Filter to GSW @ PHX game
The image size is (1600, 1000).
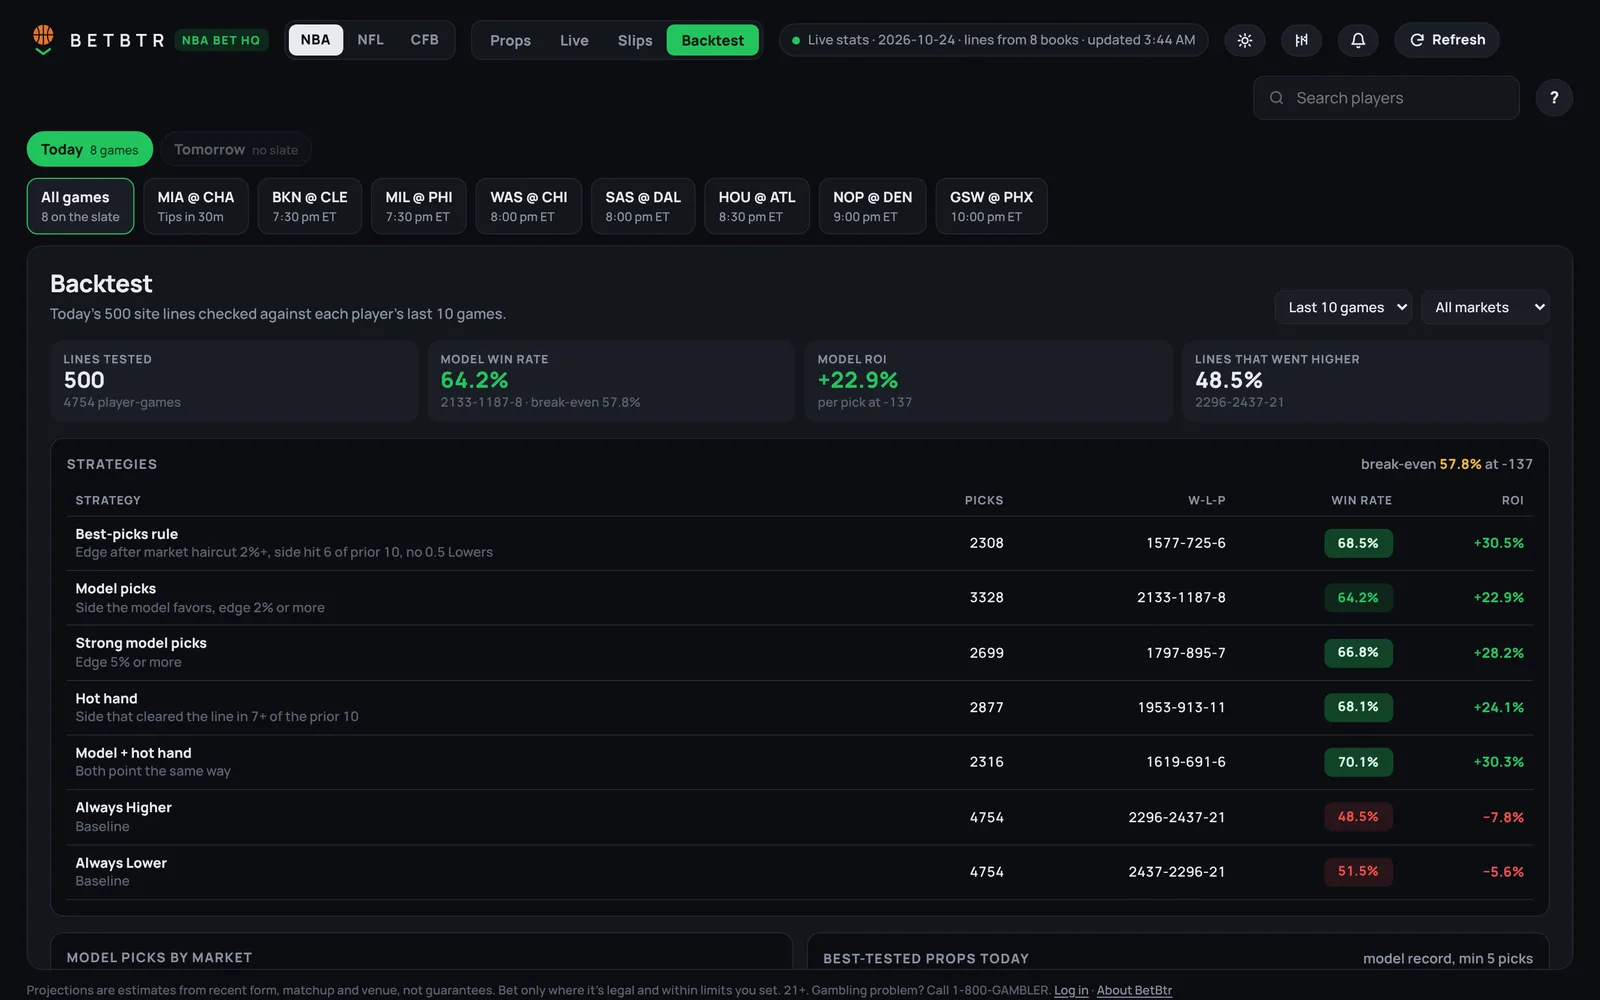[x=991, y=206]
